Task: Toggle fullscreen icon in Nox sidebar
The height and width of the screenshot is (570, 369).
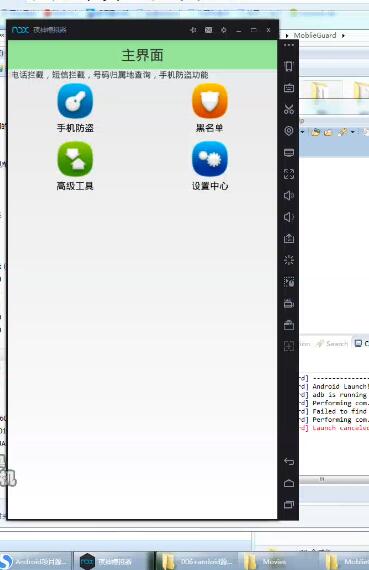Action: (x=289, y=174)
